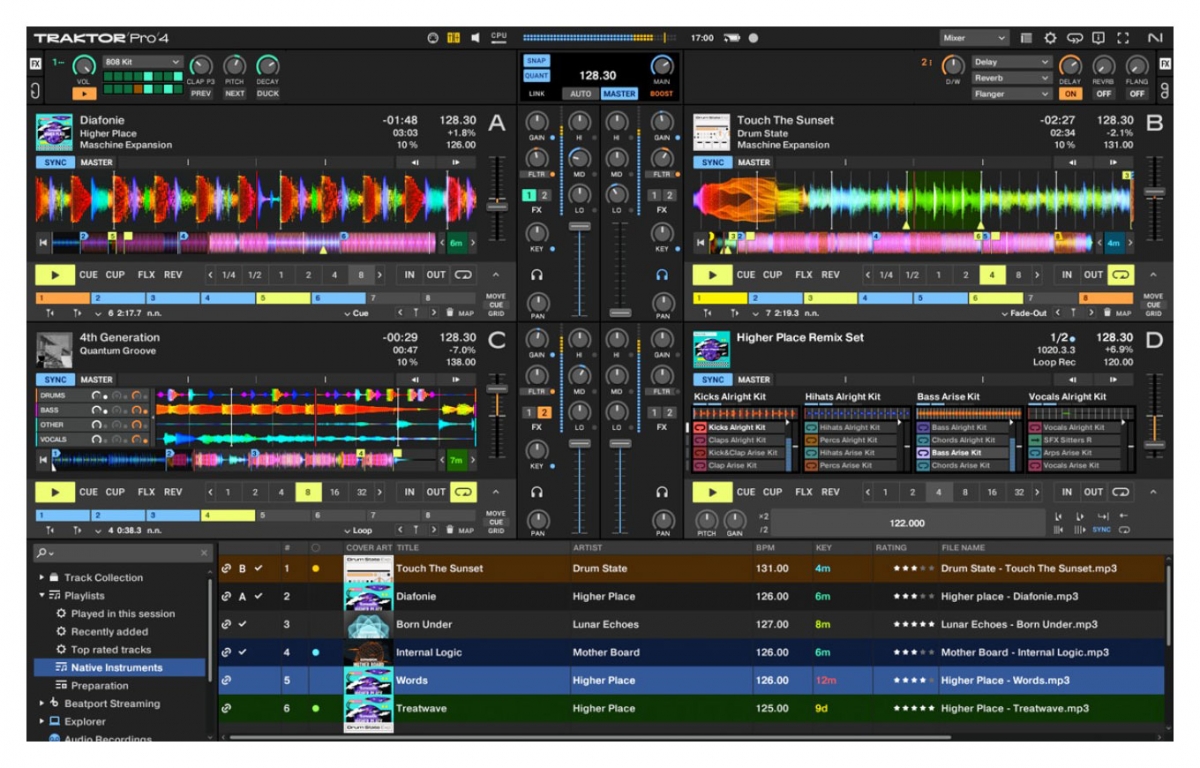
Task: Click the PREV button in the pattern player
Action: [x=201, y=94]
